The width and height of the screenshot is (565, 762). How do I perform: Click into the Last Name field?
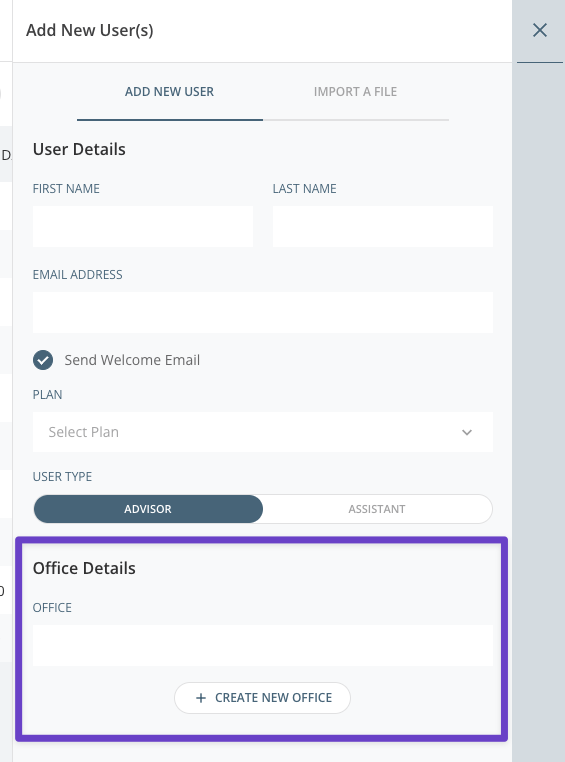[x=383, y=226]
